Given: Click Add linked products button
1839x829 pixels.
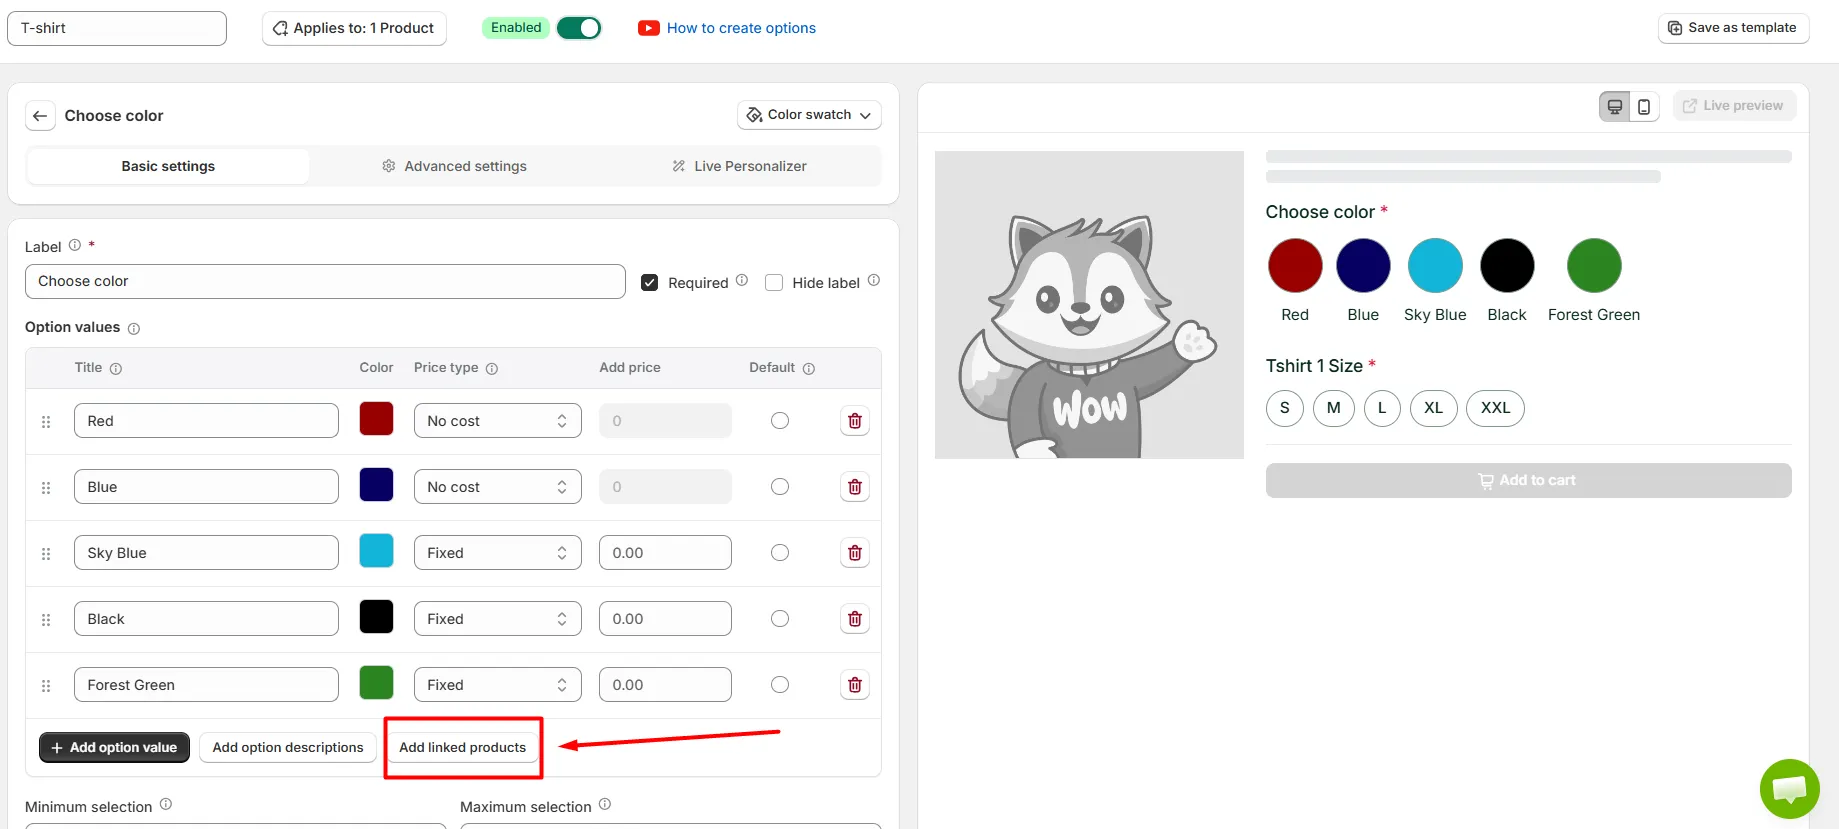Looking at the screenshot, I should 463,748.
